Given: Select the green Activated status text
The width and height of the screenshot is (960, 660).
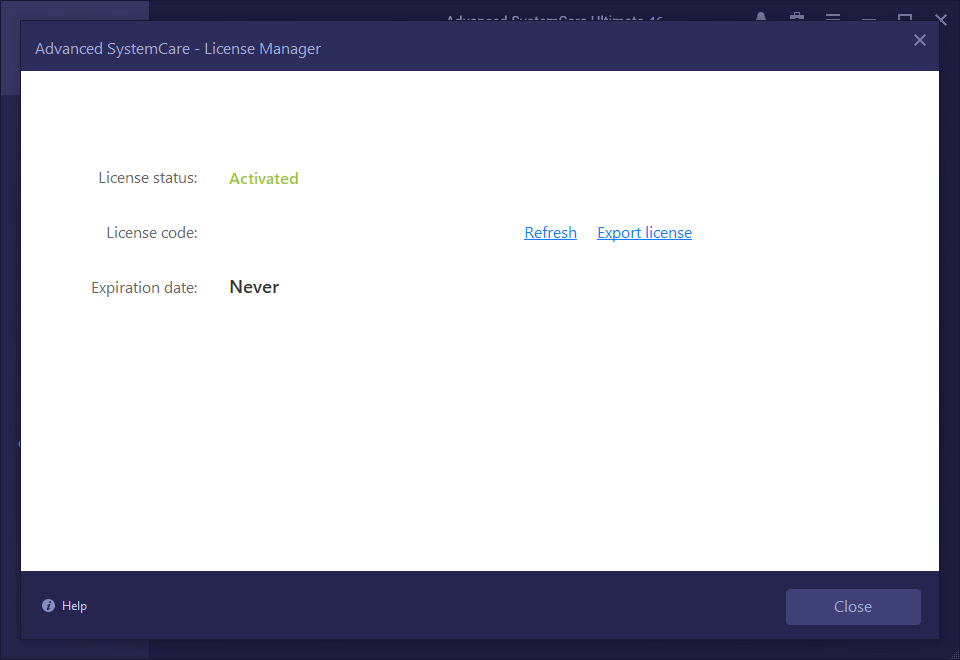Looking at the screenshot, I should (263, 178).
